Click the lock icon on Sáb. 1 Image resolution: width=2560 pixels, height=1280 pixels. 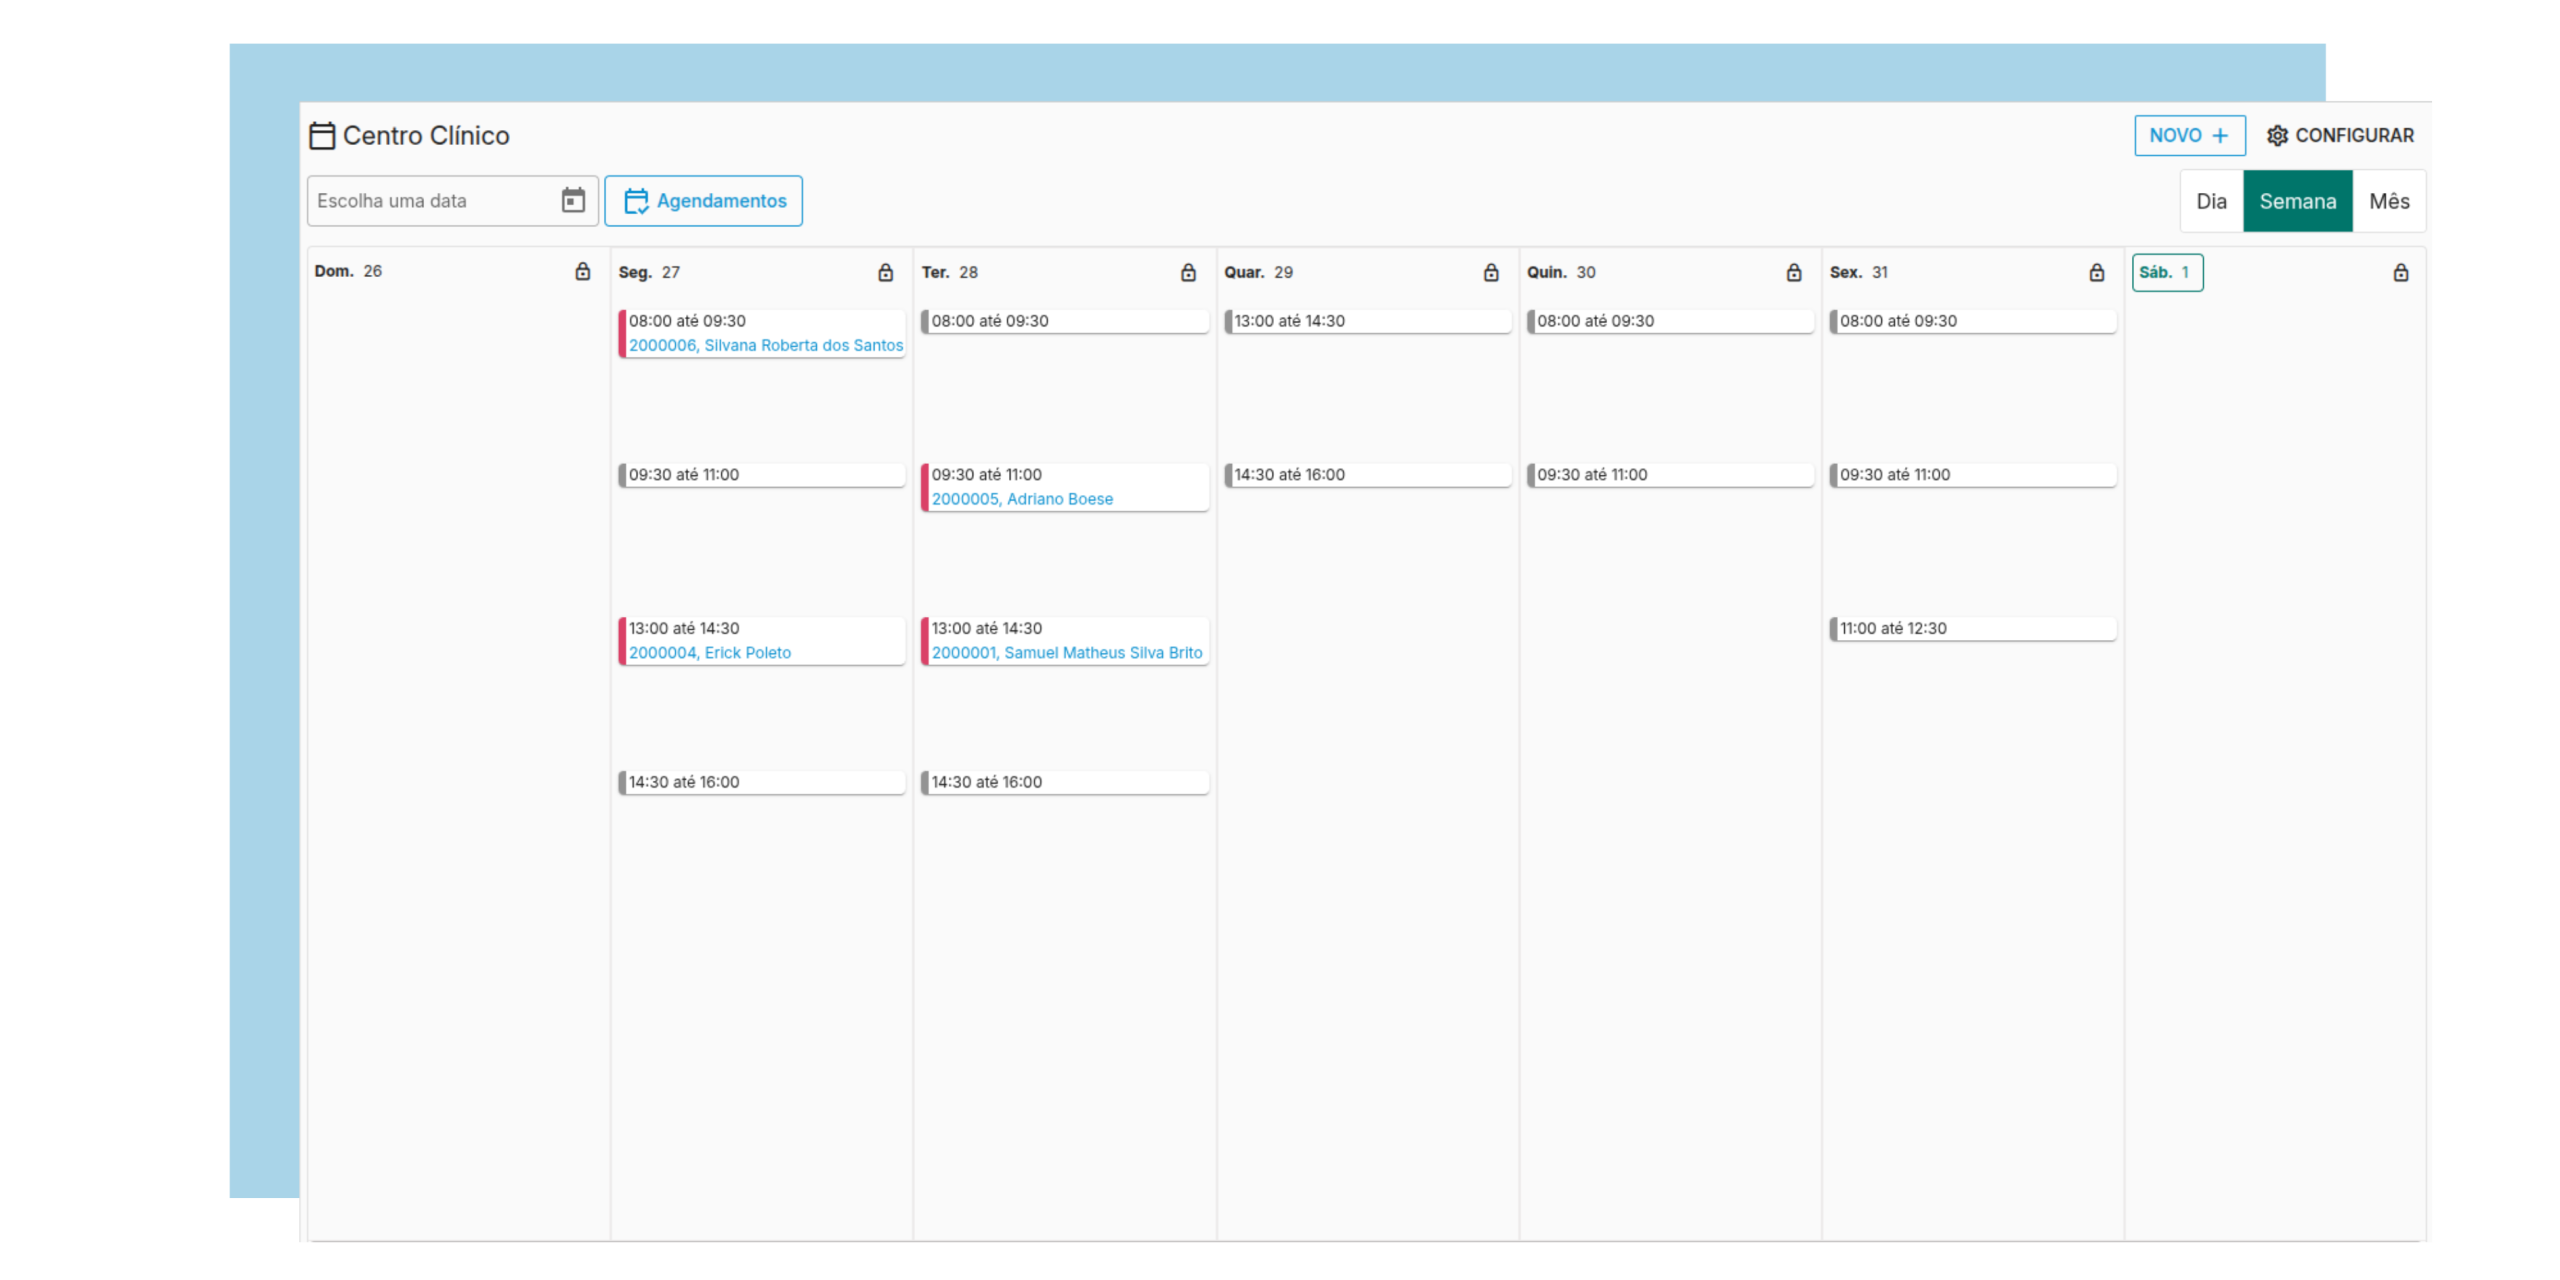(2401, 272)
